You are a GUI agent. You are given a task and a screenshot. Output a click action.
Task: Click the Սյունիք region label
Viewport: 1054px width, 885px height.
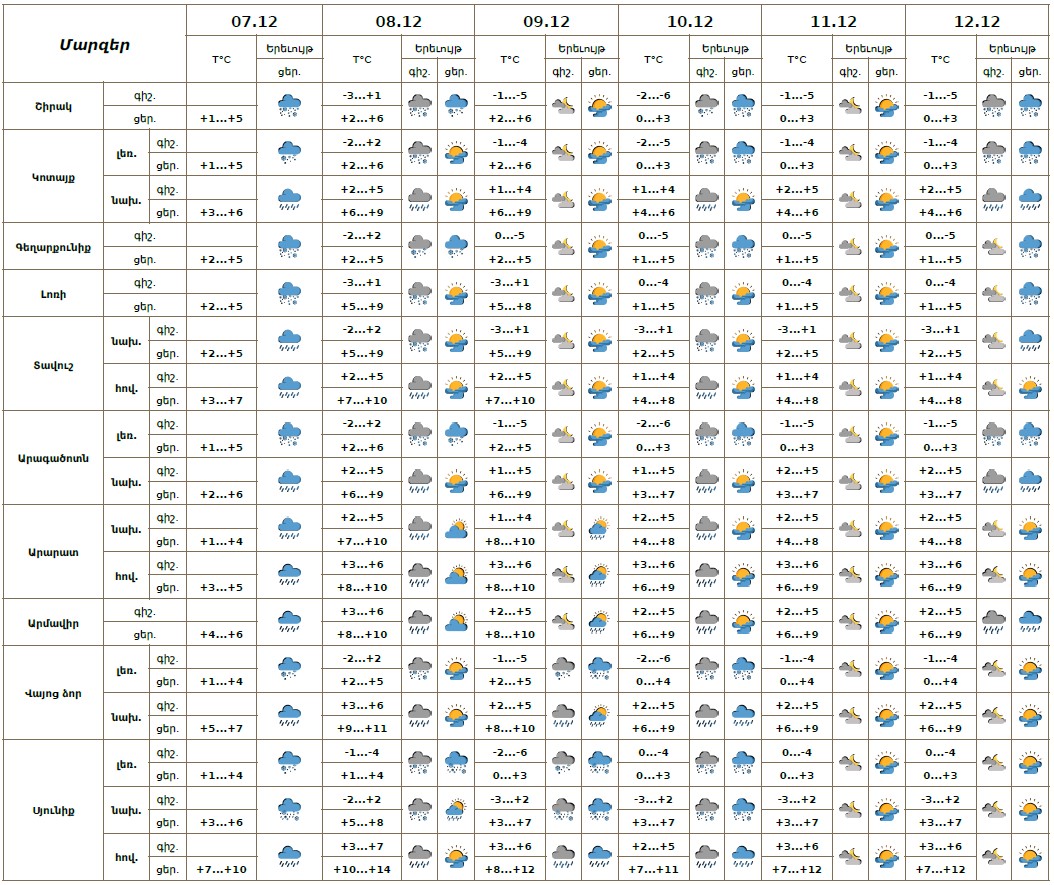51,809
